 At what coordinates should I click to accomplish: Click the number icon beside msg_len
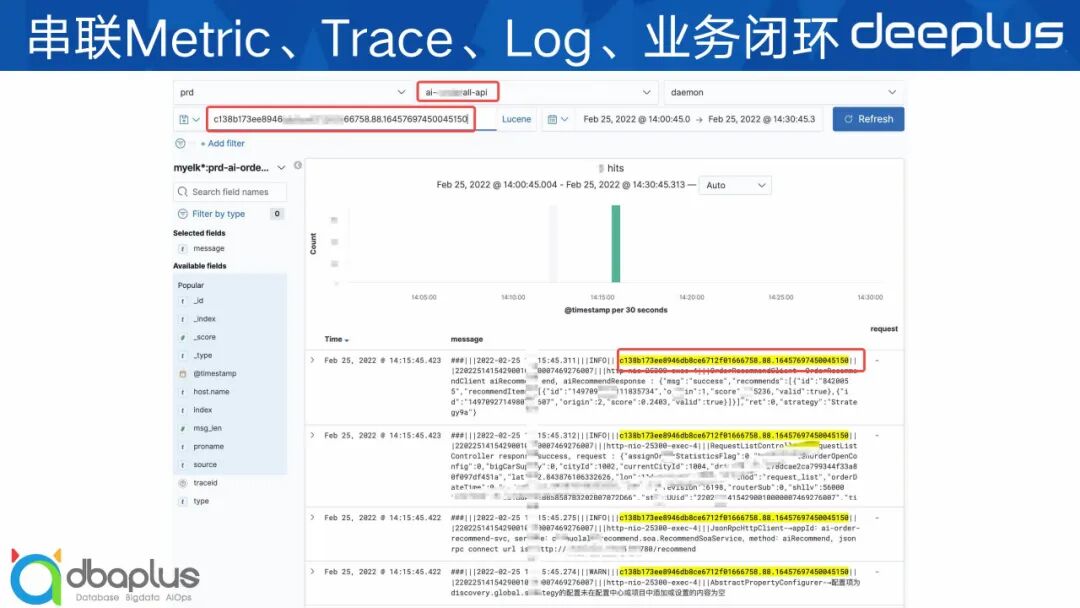click(183, 428)
